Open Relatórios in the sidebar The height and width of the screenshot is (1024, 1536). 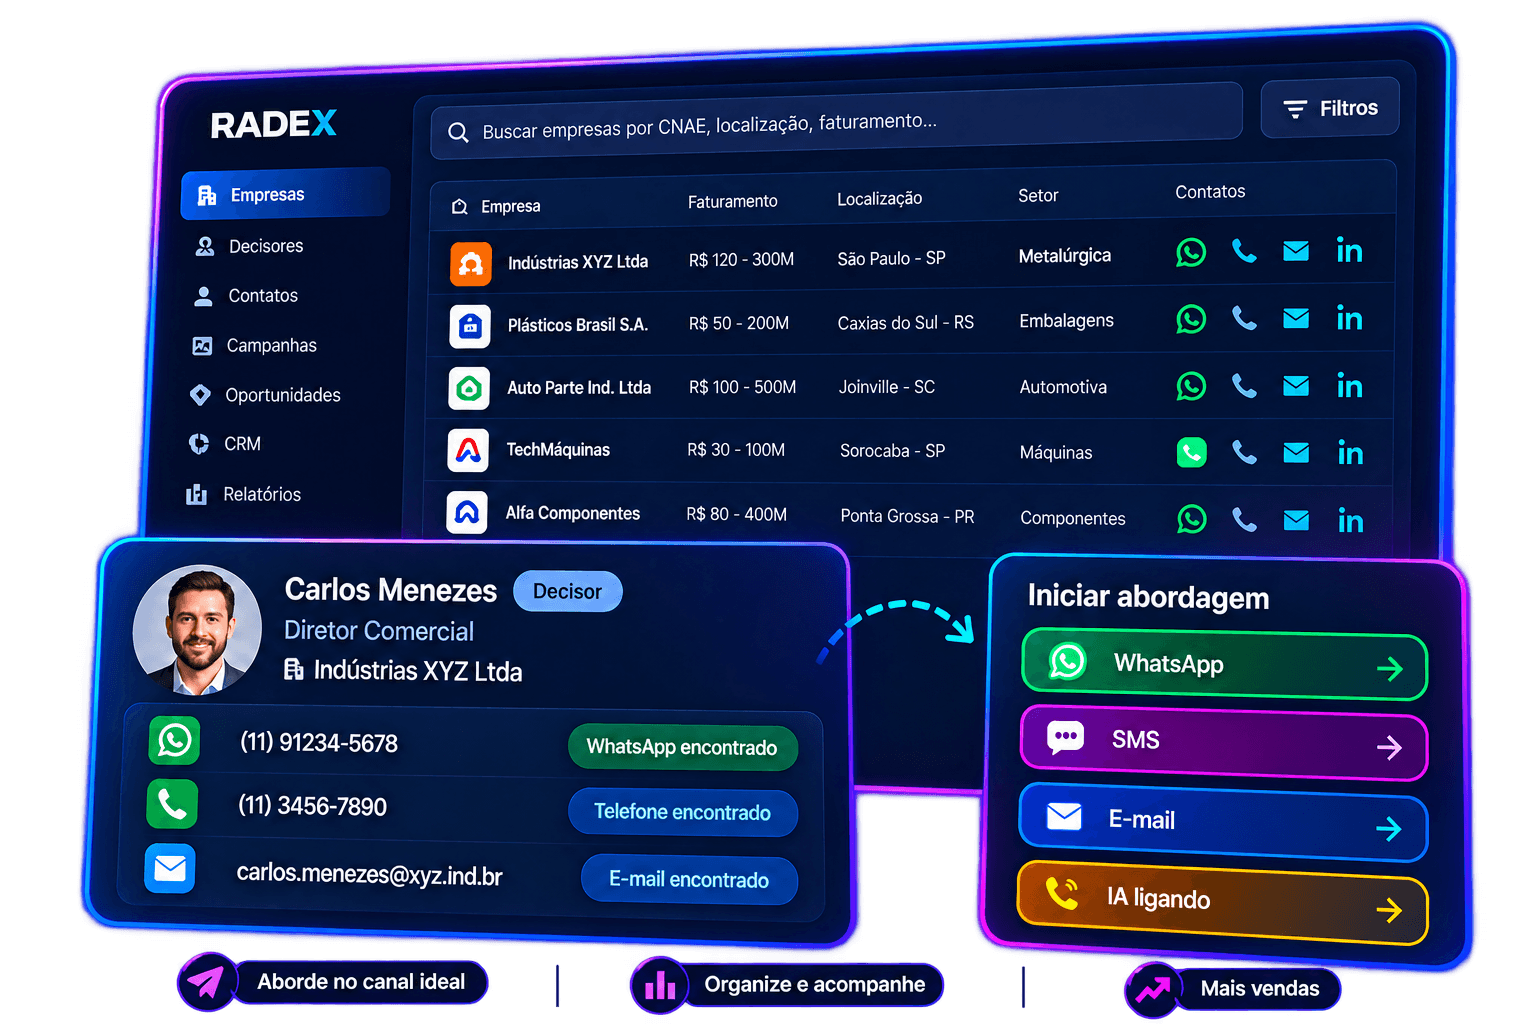coord(243,494)
